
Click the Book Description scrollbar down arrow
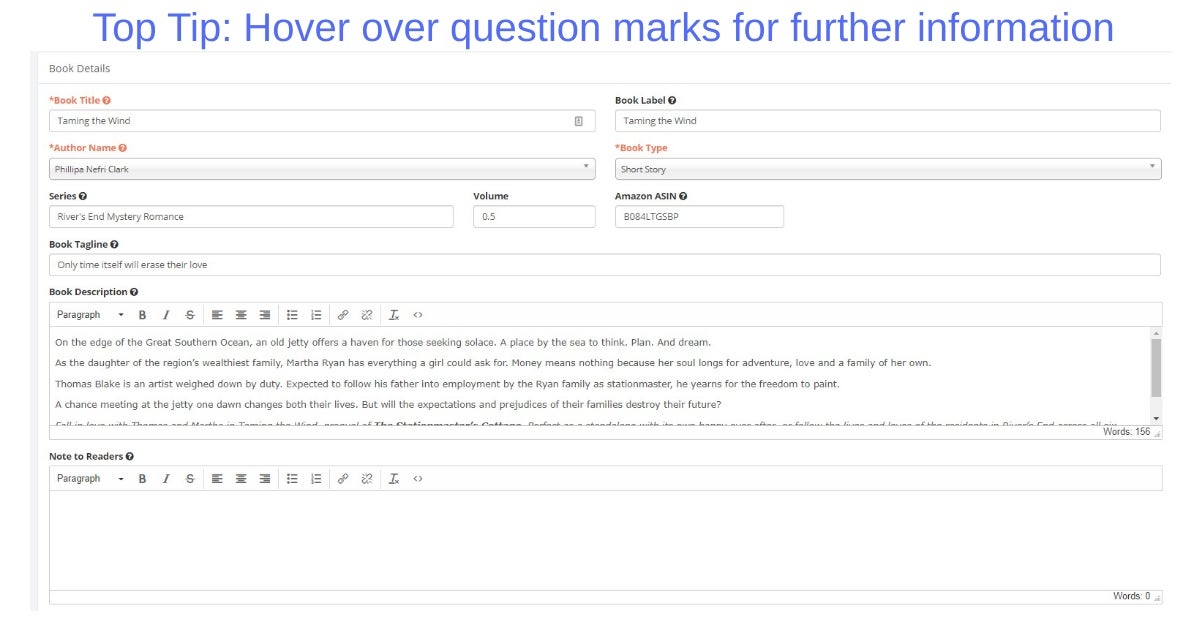[1156, 418]
